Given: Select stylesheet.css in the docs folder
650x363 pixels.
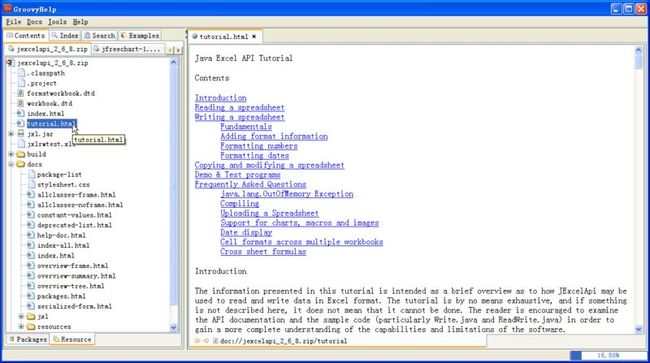Looking at the screenshot, I should pos(63,184).
